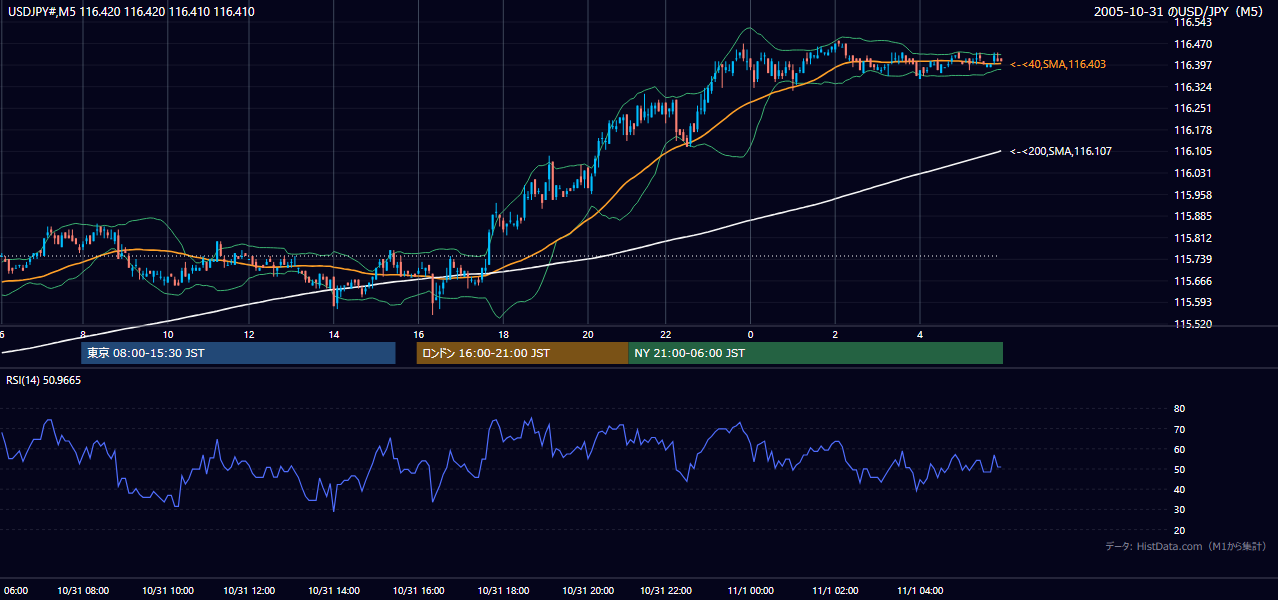Click price axis label 116.251
The width and height of the screenshot is (1278, 600).
tap(1193, 108)
